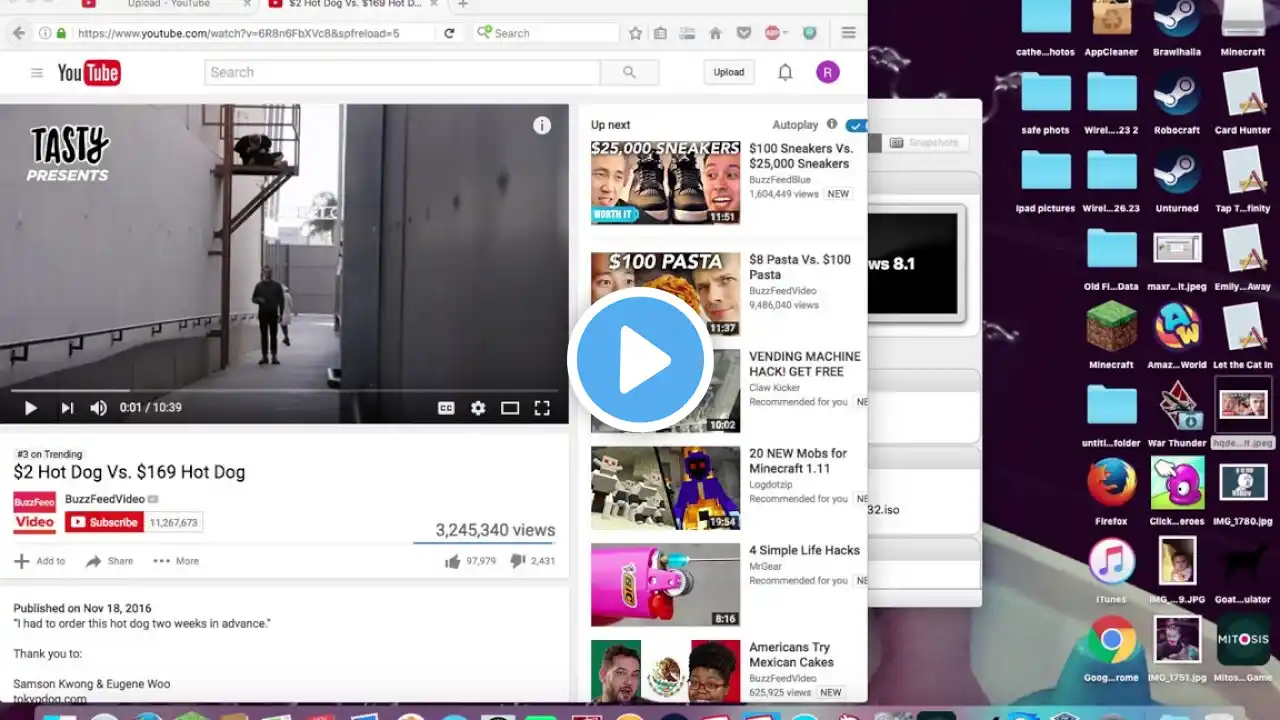Open a new browser tab
The image size is (1280, 720).
(x=462, y=4)
